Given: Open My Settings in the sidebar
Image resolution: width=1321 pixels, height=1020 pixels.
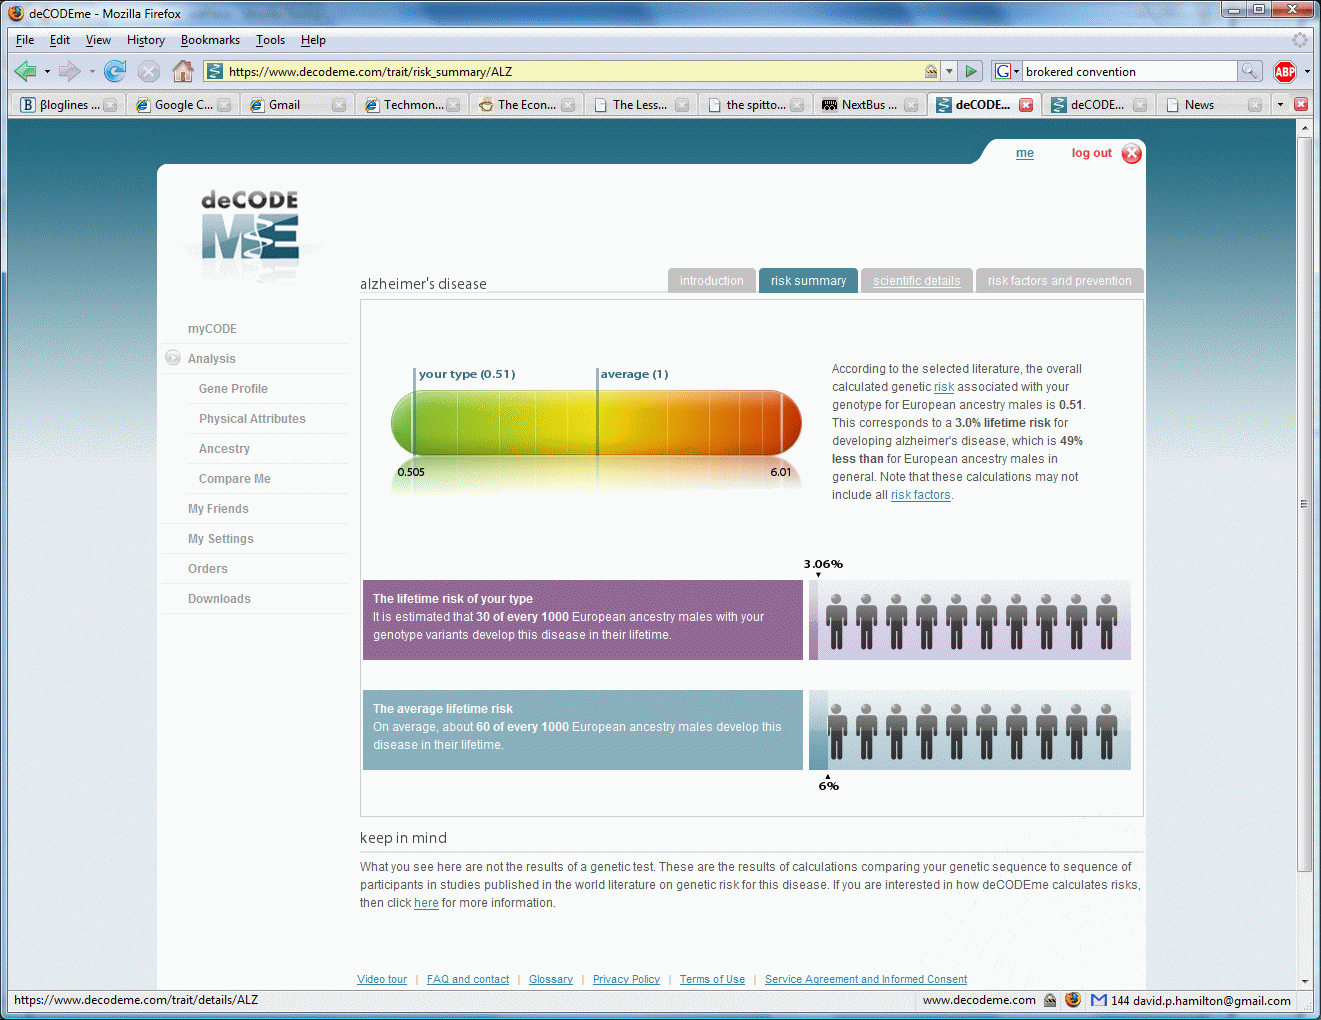Looking at the screenshot, I should pyautogui.click(x=221, y=539).
